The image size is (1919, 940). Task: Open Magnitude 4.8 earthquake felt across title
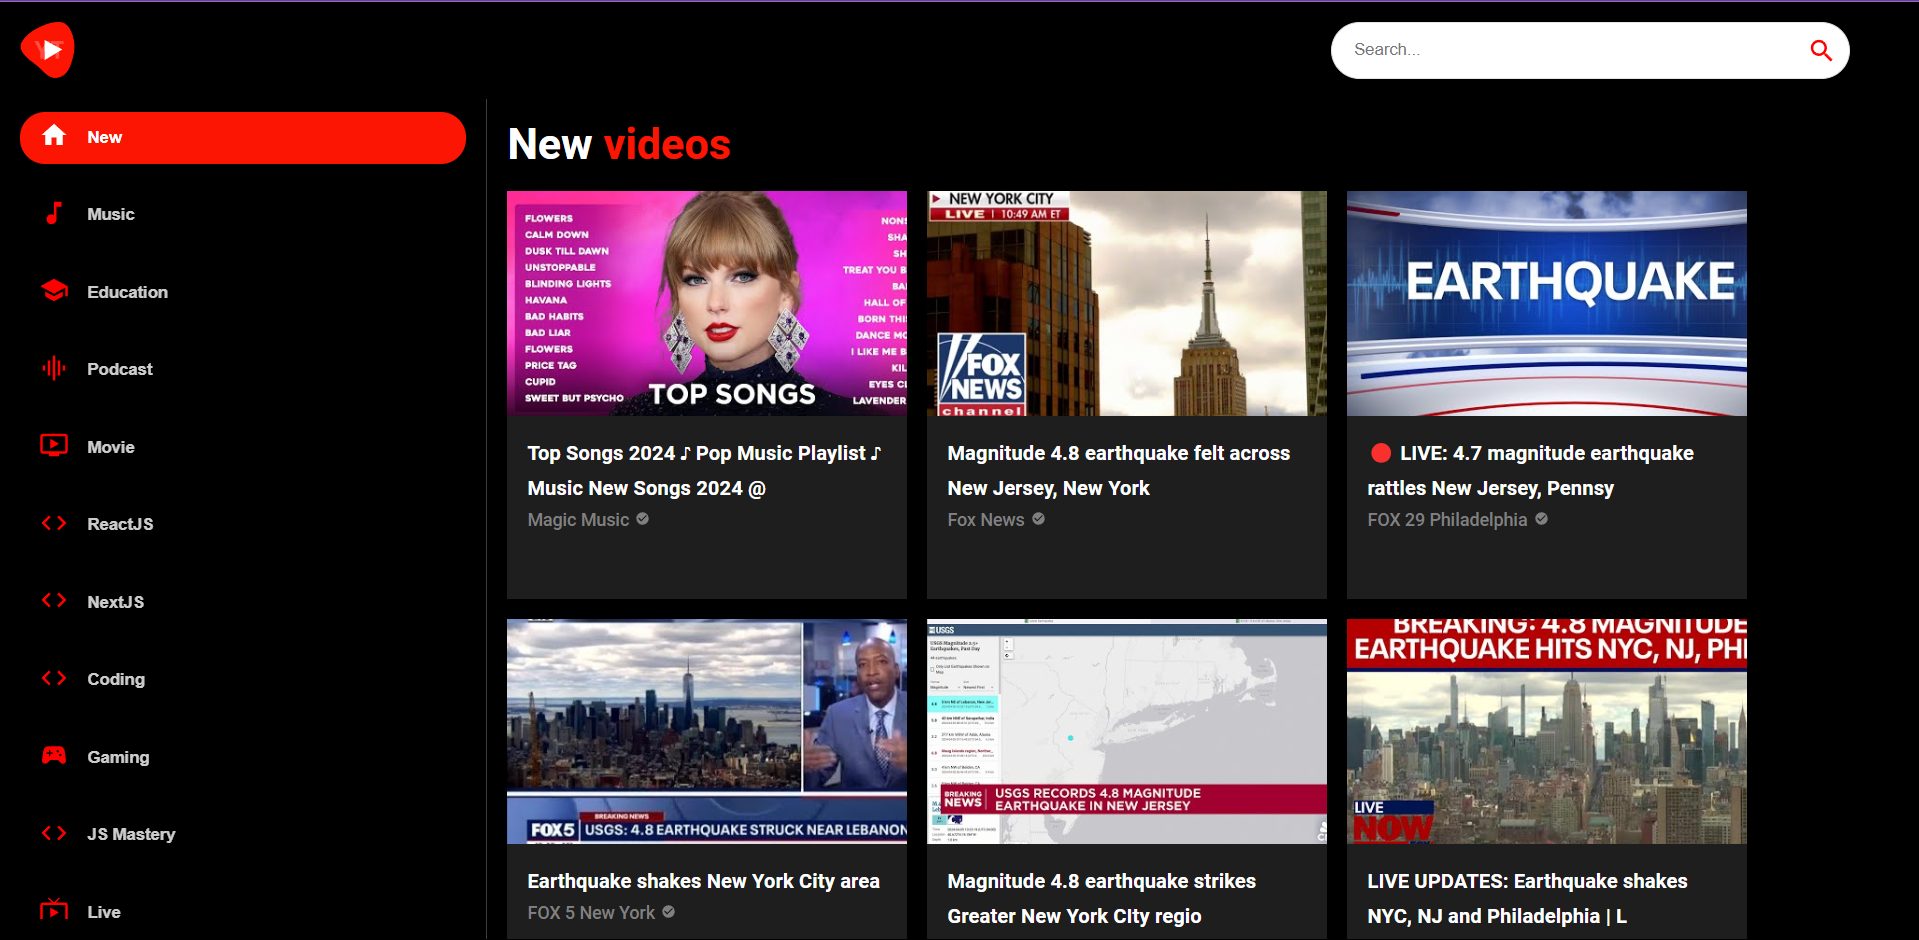[x=1119, y=470]
